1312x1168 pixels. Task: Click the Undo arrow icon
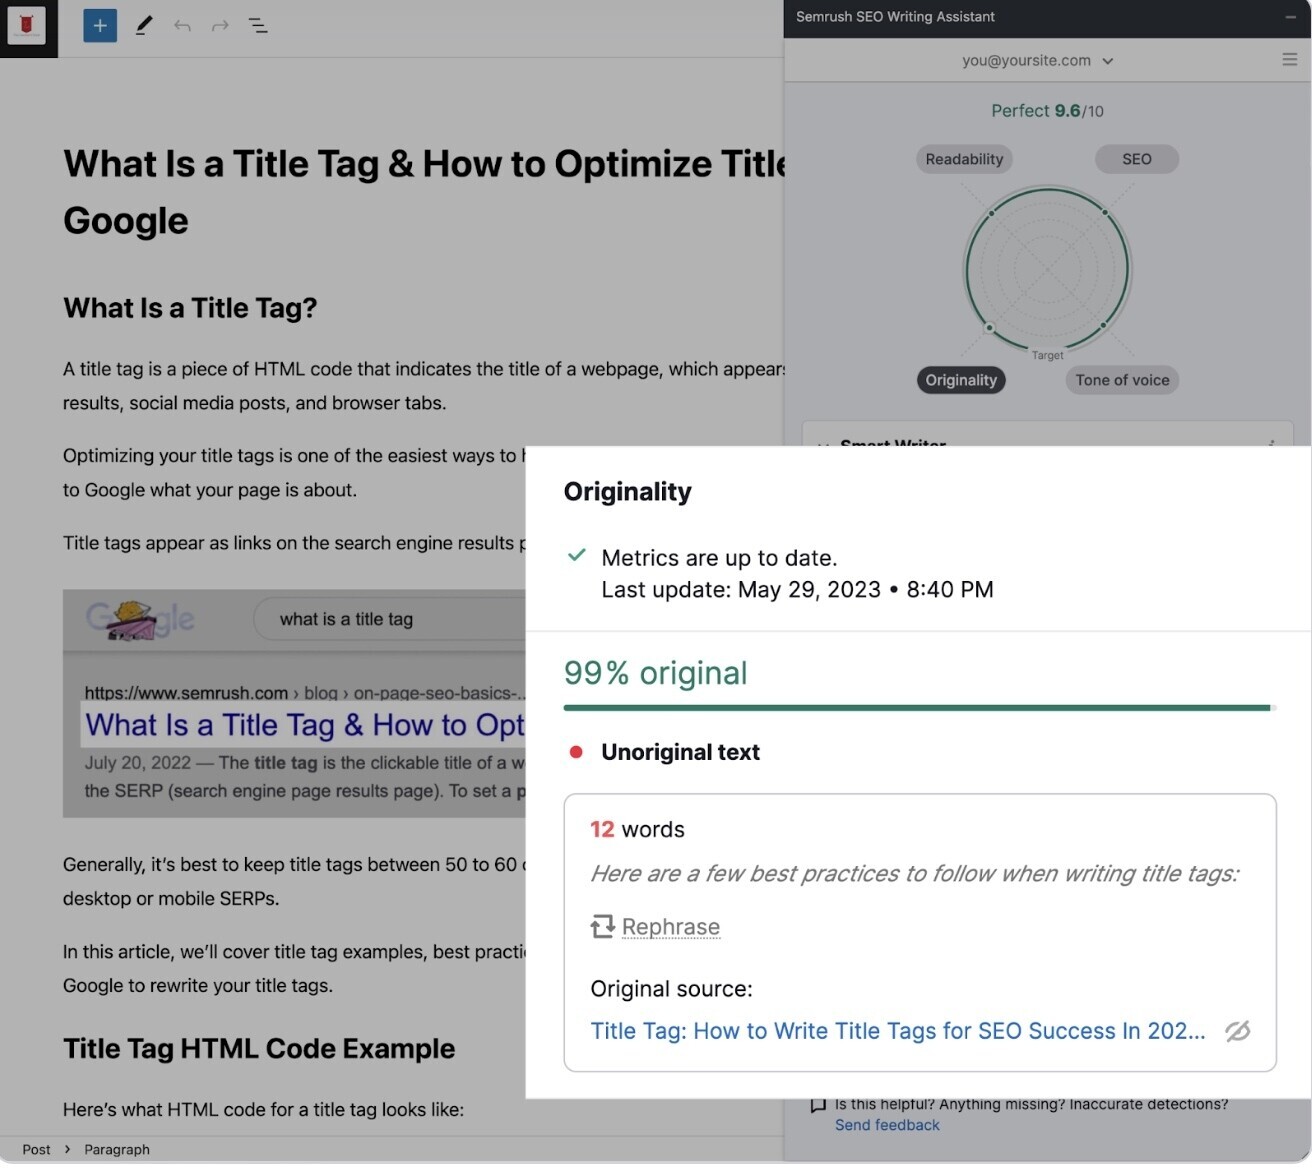point(181,25)
